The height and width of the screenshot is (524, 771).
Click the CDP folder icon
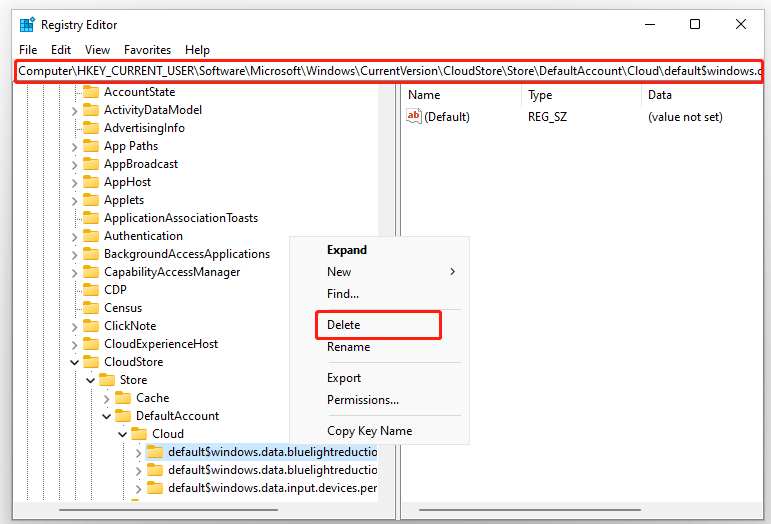(91, 290)
